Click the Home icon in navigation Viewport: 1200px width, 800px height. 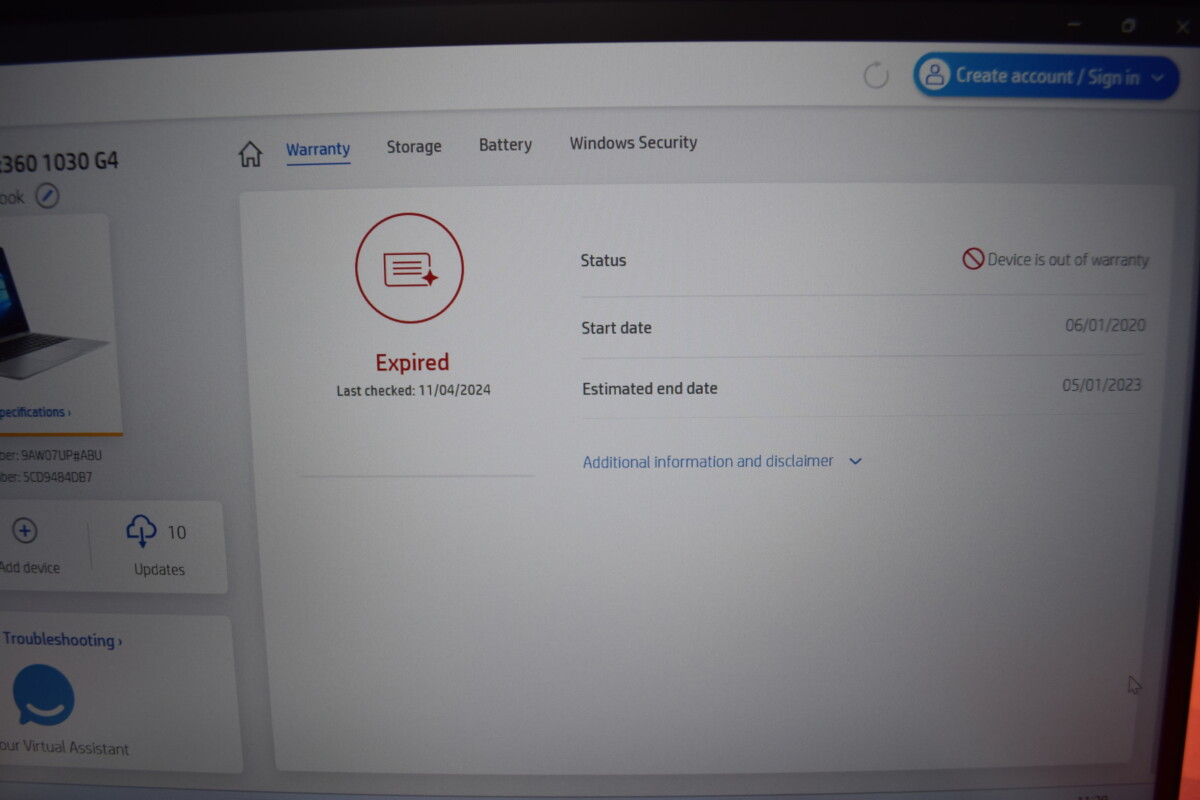tap(250, 154)
